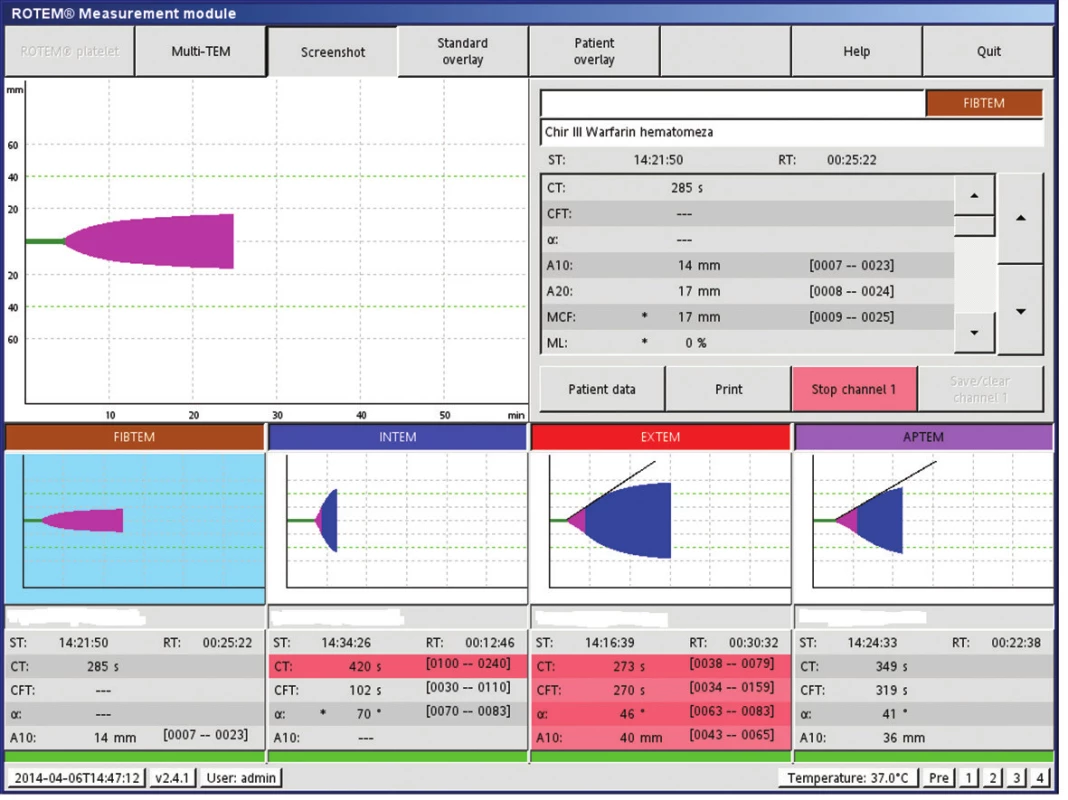This screenshot has width=1068, height=800.
Task: Click the EXTEM CFT 270 s row
Action: coord(661,690)
